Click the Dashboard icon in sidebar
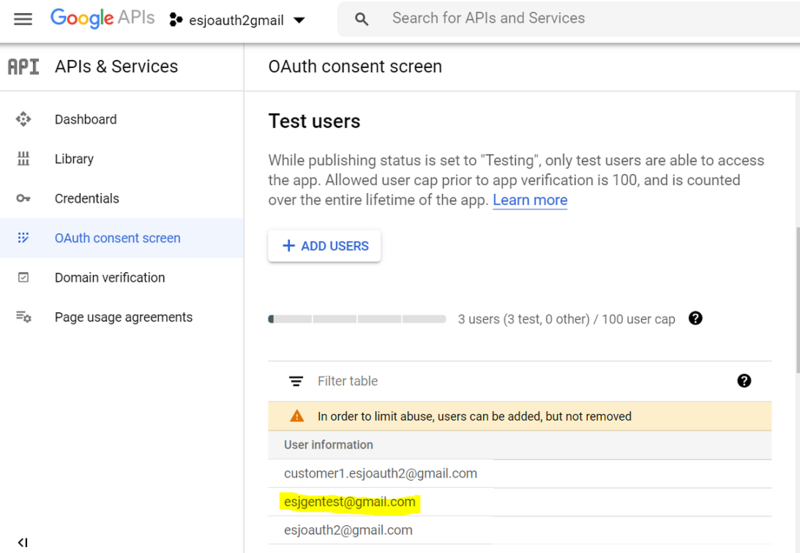 [x=23, y=119]
